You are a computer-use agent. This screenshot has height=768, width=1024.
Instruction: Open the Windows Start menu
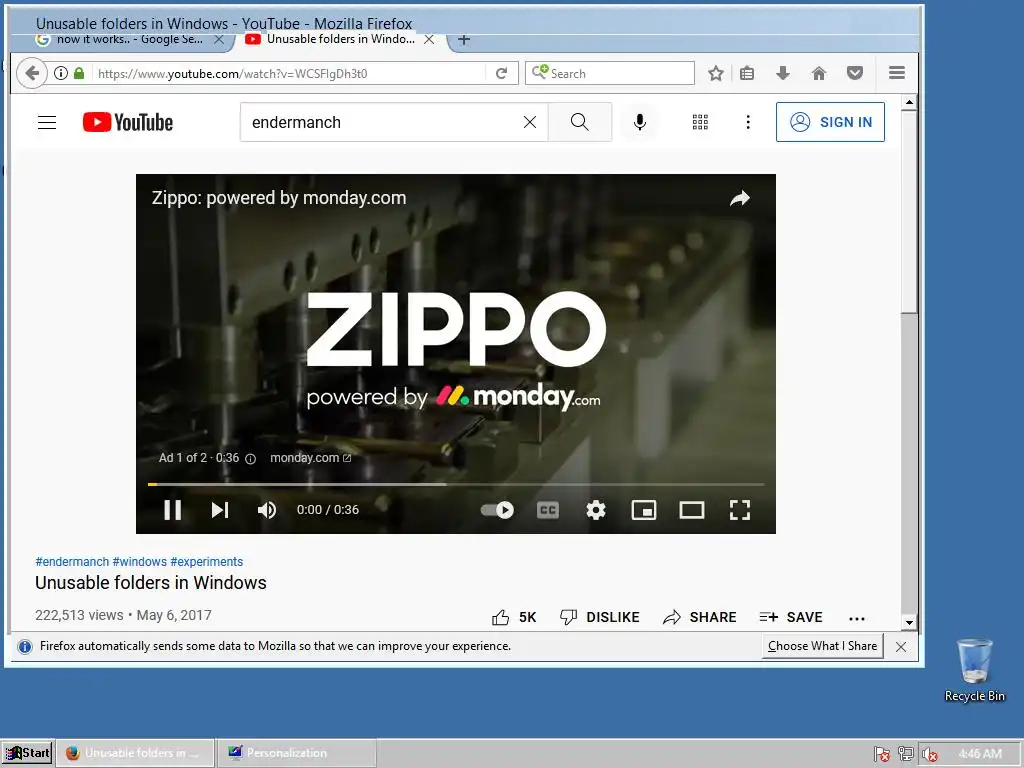tap(27, 753)
